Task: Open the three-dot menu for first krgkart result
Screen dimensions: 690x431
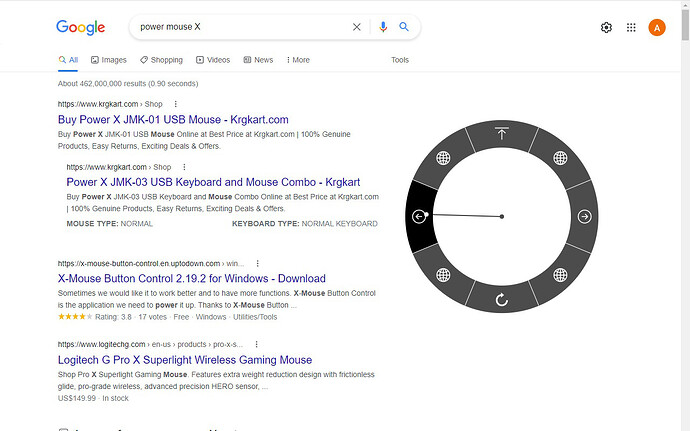Action: (176, 104)
